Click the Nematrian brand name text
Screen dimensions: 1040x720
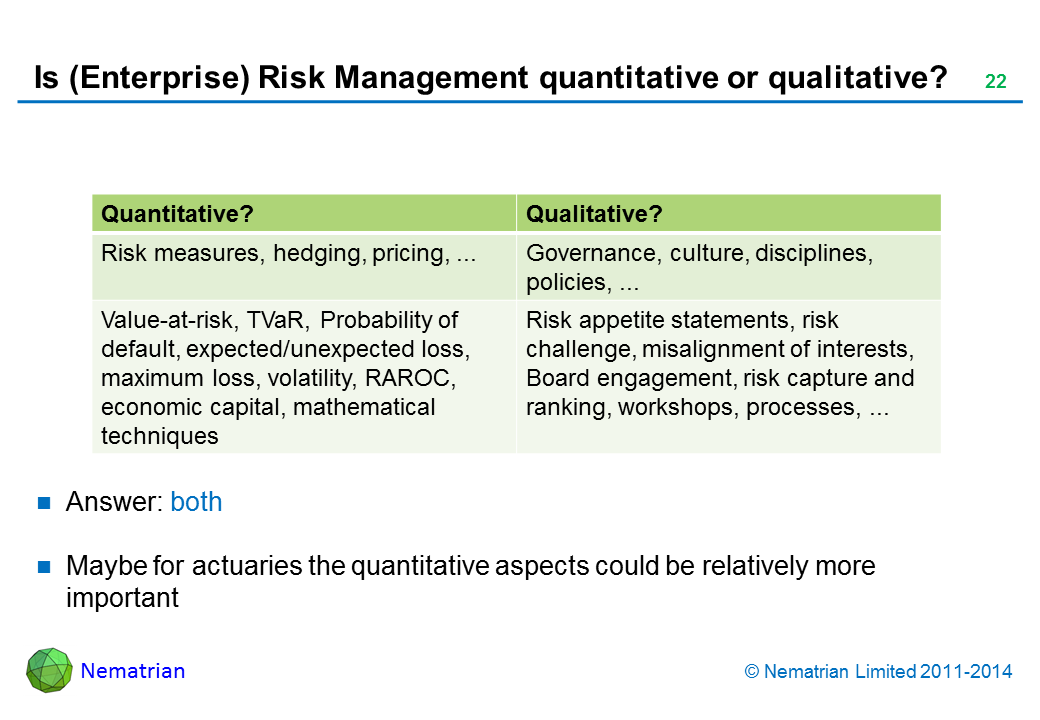click(133, 671)
